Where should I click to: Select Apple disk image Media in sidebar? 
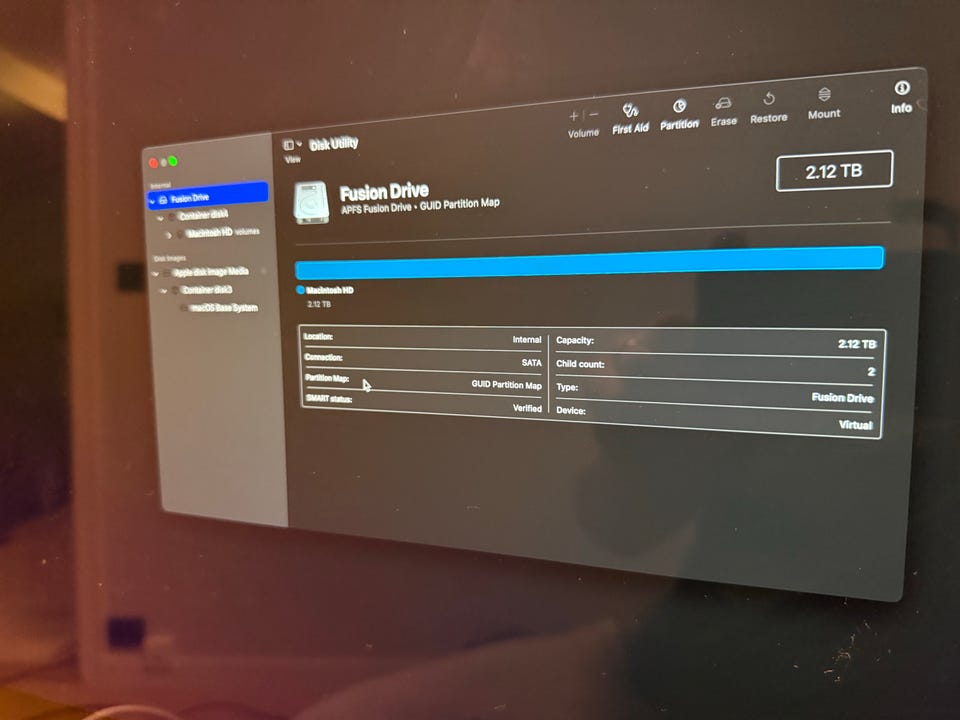click(x=211, y=272)
